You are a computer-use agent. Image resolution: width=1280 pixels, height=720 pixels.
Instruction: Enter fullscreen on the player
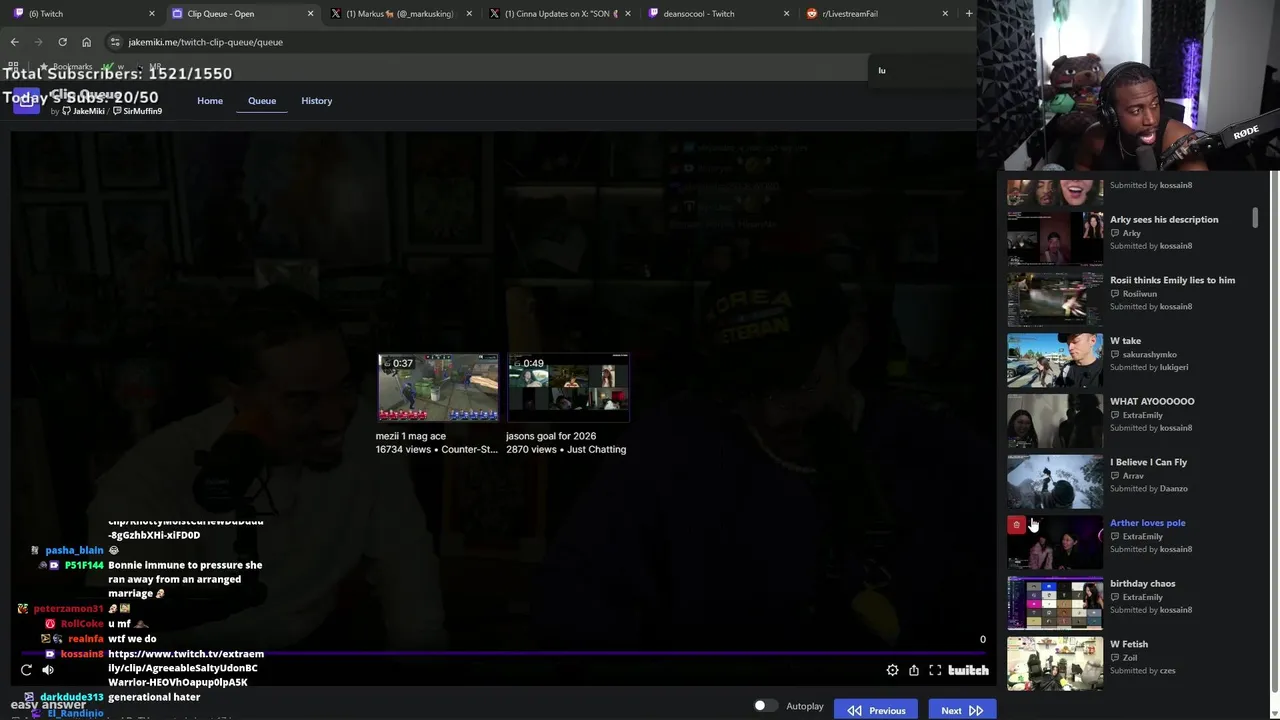pyautogui.click(x=935, y=670)
